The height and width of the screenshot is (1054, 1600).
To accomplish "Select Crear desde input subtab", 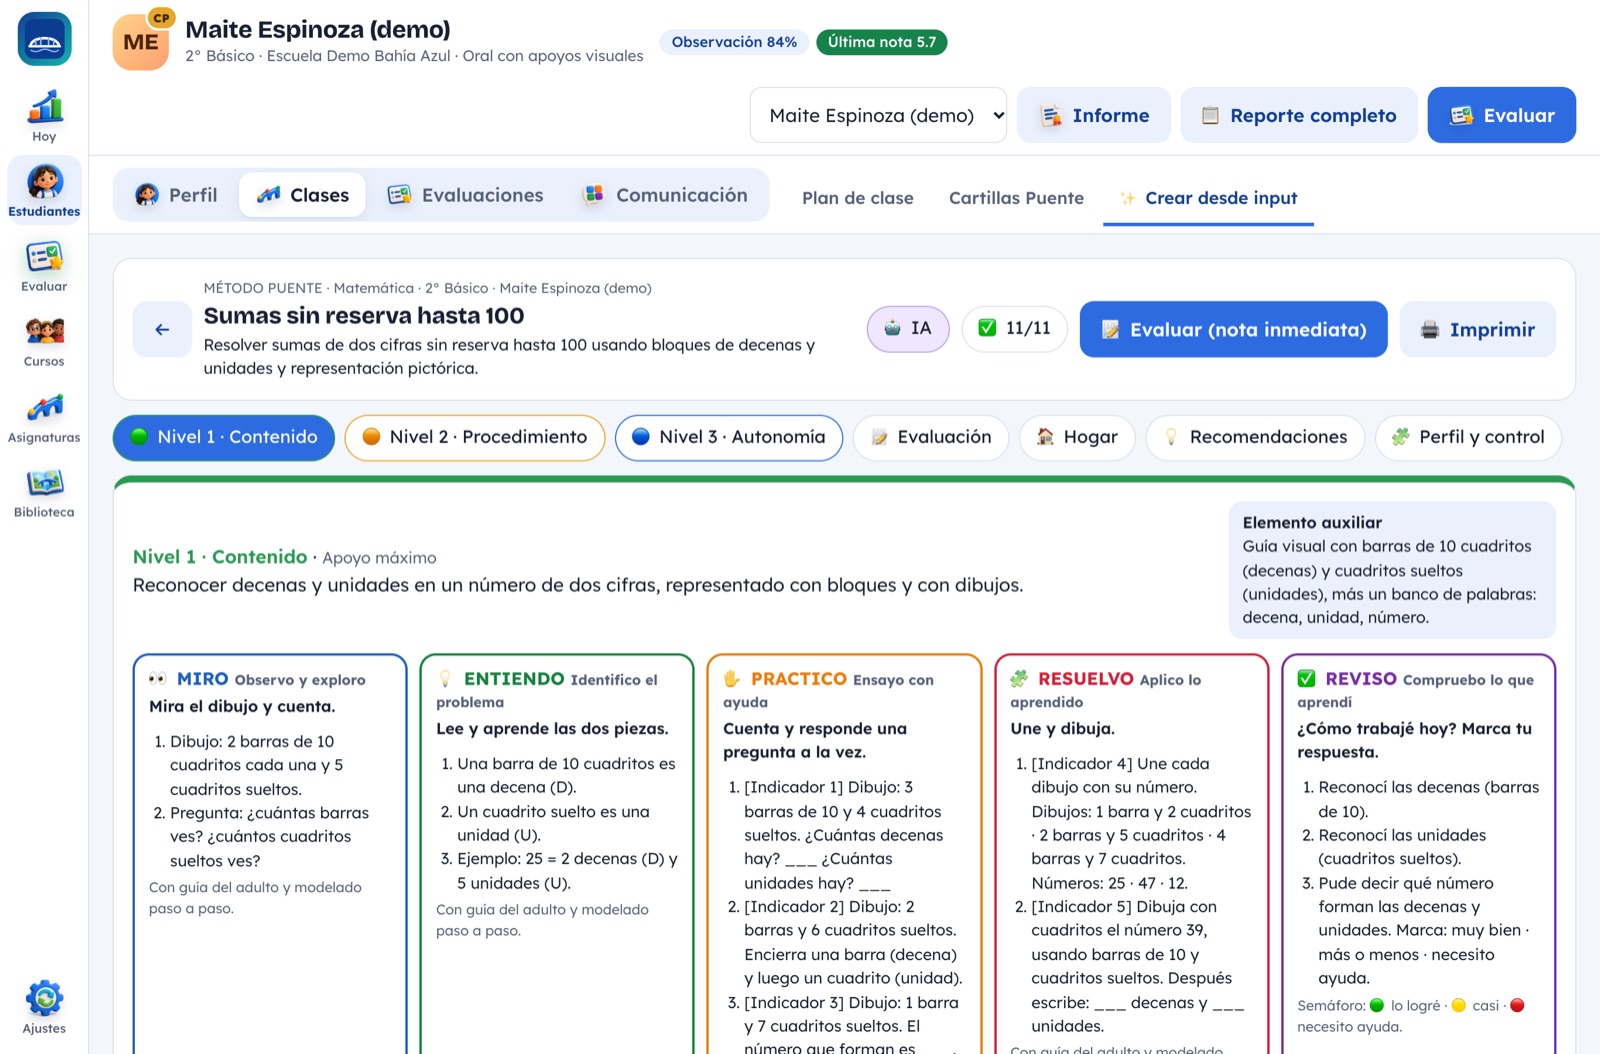I will pyautogui.click(x=1208, y=198).
